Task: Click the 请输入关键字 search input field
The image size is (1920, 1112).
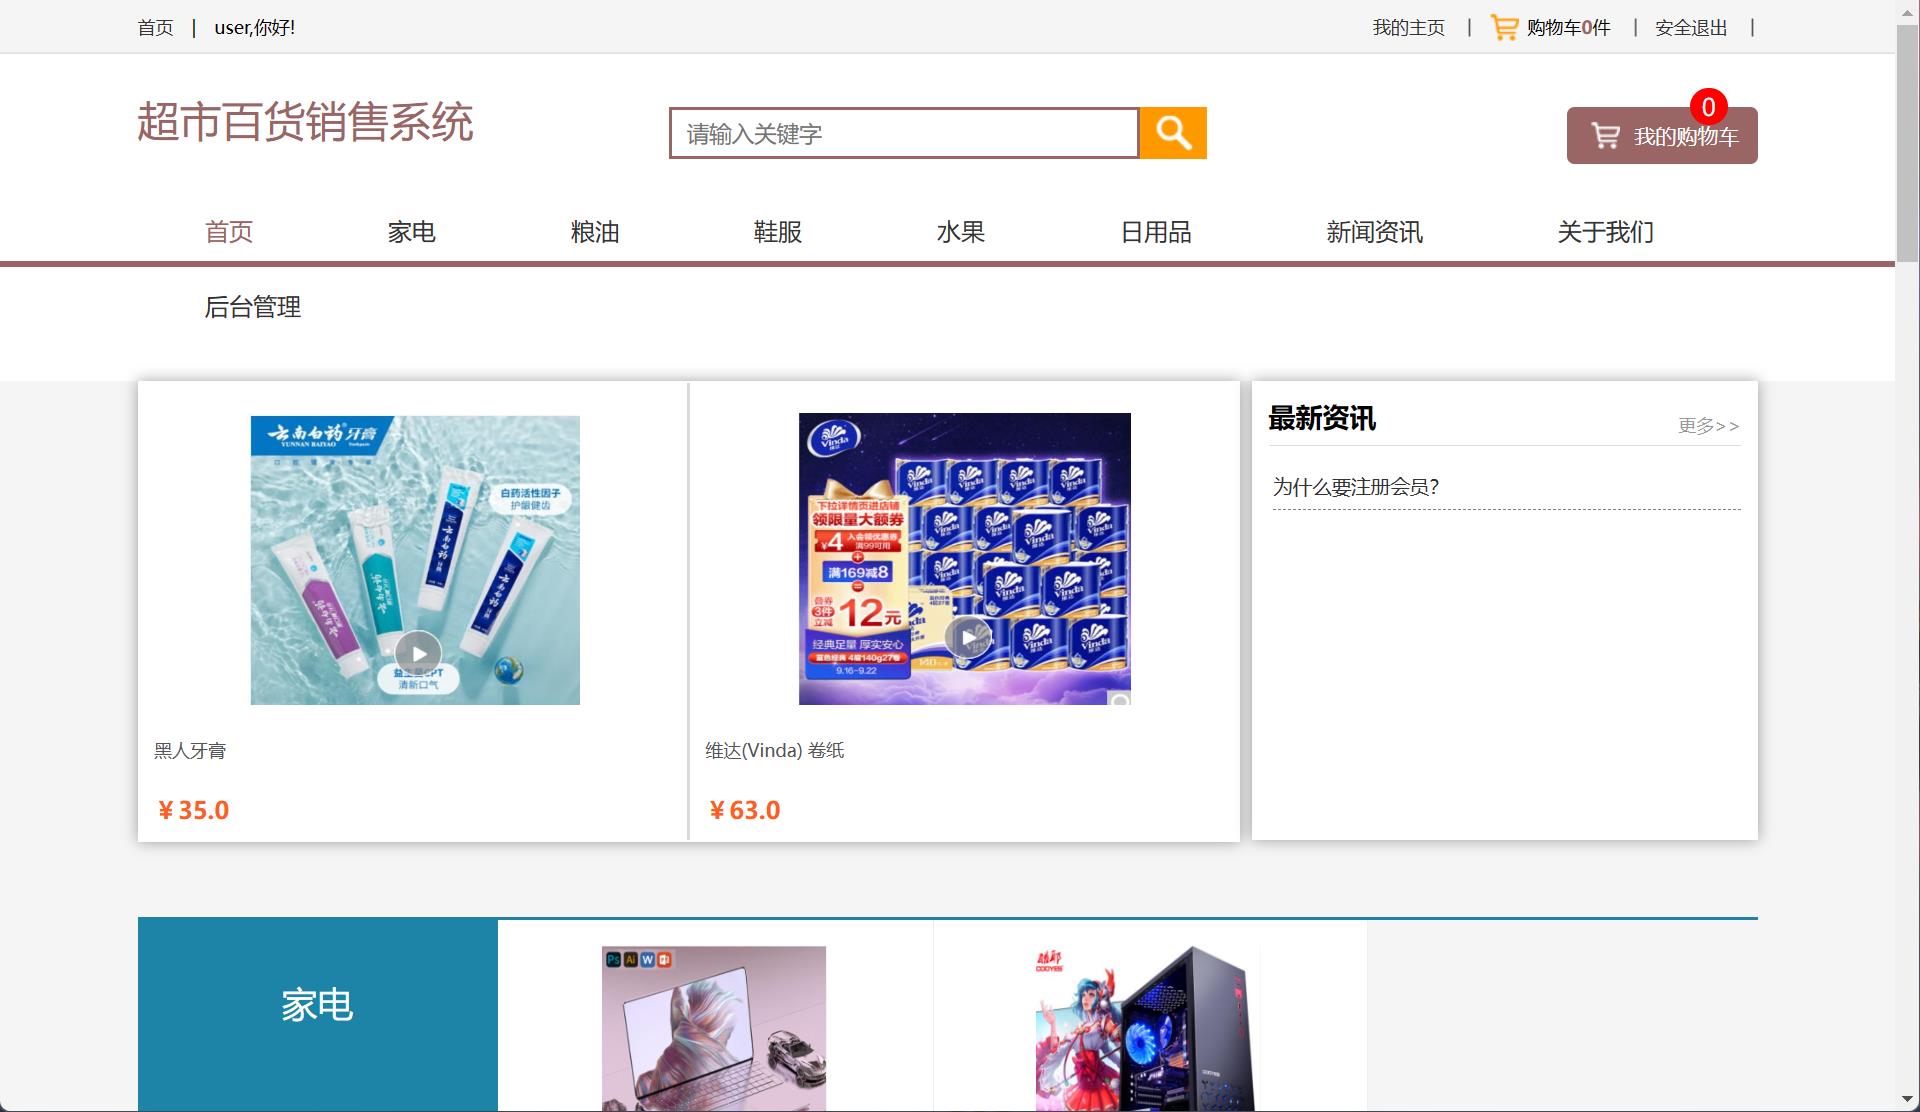Action: click(905, 132)
